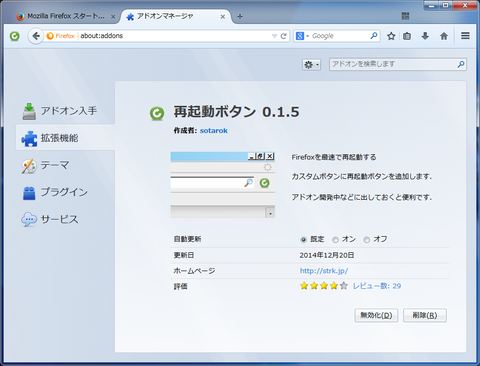Open the hamburger menu button

click(465, 36)
